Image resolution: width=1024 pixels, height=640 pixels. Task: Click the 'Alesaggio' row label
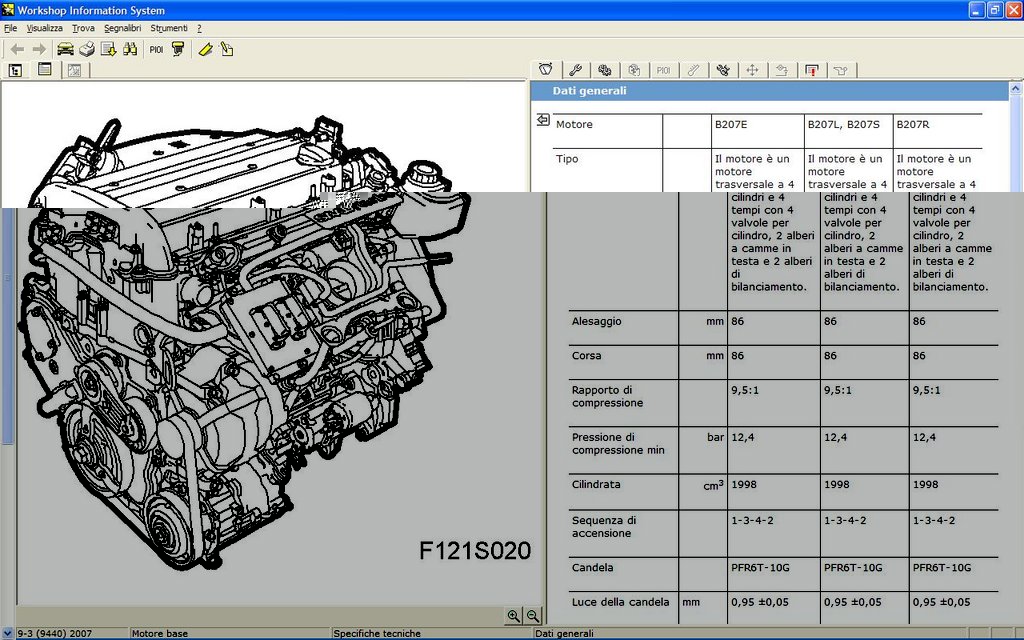click(x=596, y=321)
